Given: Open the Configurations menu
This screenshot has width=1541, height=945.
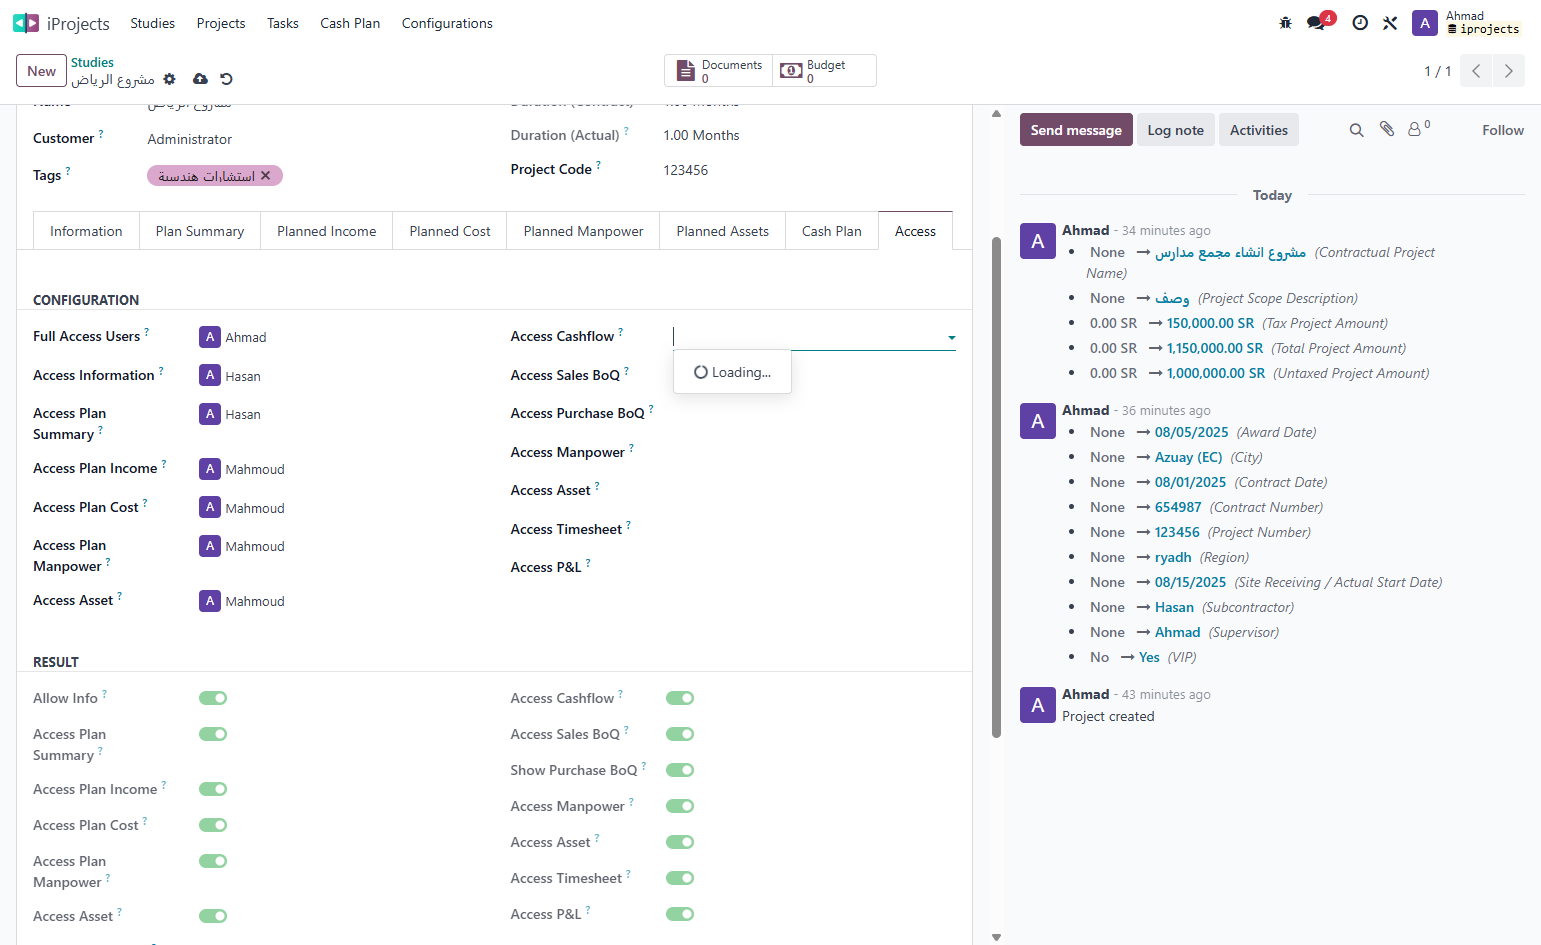Looking at the screenshot, I should pyautogui.click(x=447, y=23).
